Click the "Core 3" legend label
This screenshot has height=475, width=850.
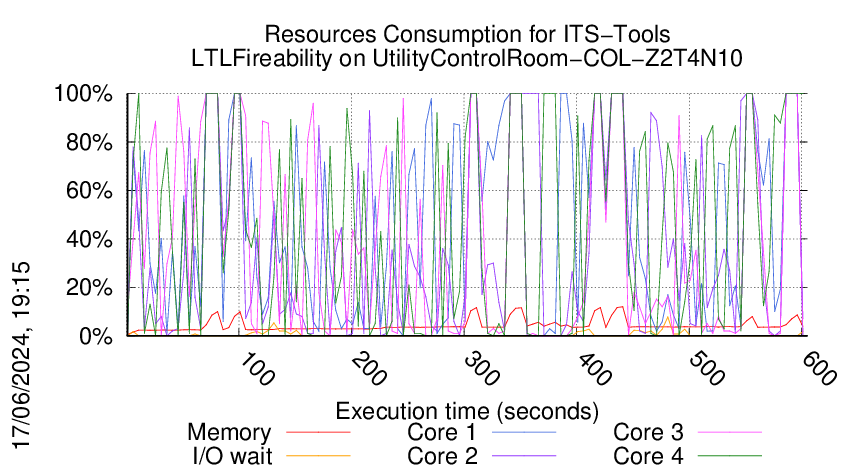click(648, 433)
